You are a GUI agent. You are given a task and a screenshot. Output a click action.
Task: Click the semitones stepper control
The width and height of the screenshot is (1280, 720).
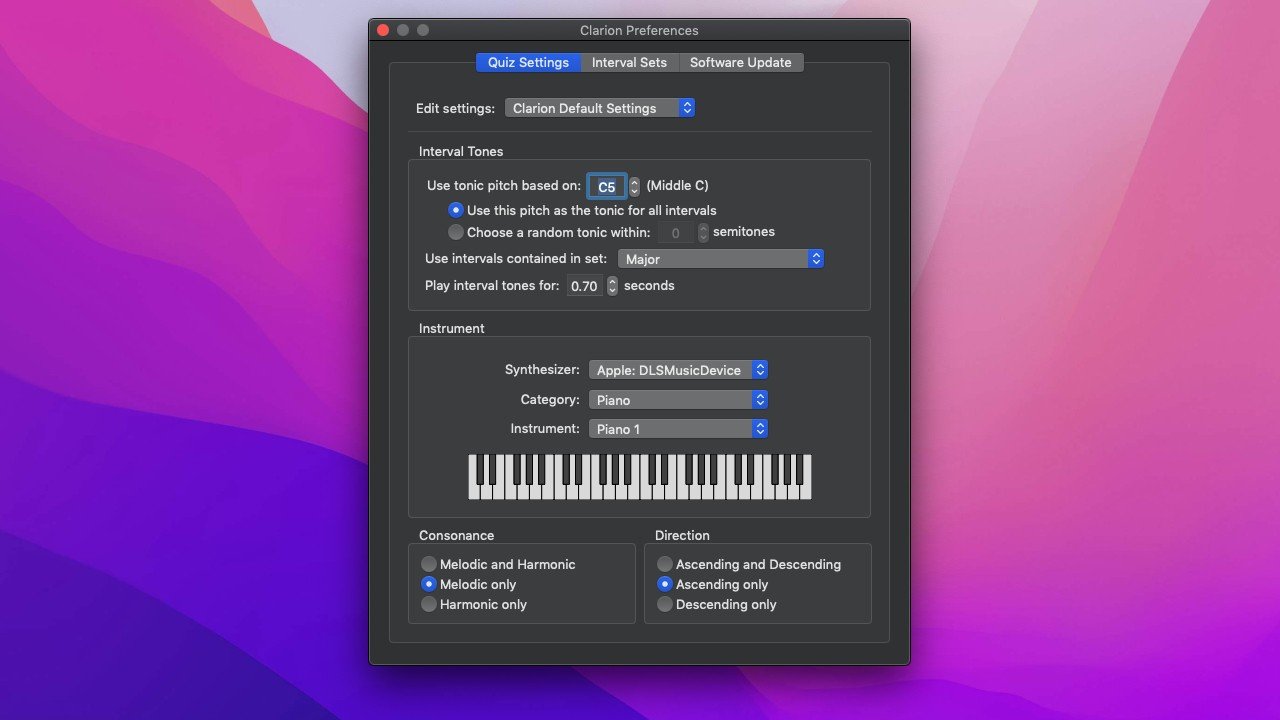click(x=703, y=233)
